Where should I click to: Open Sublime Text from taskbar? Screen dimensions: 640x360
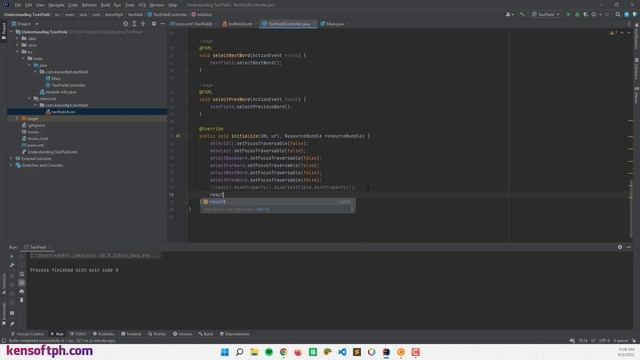click(x=357, y=352)
